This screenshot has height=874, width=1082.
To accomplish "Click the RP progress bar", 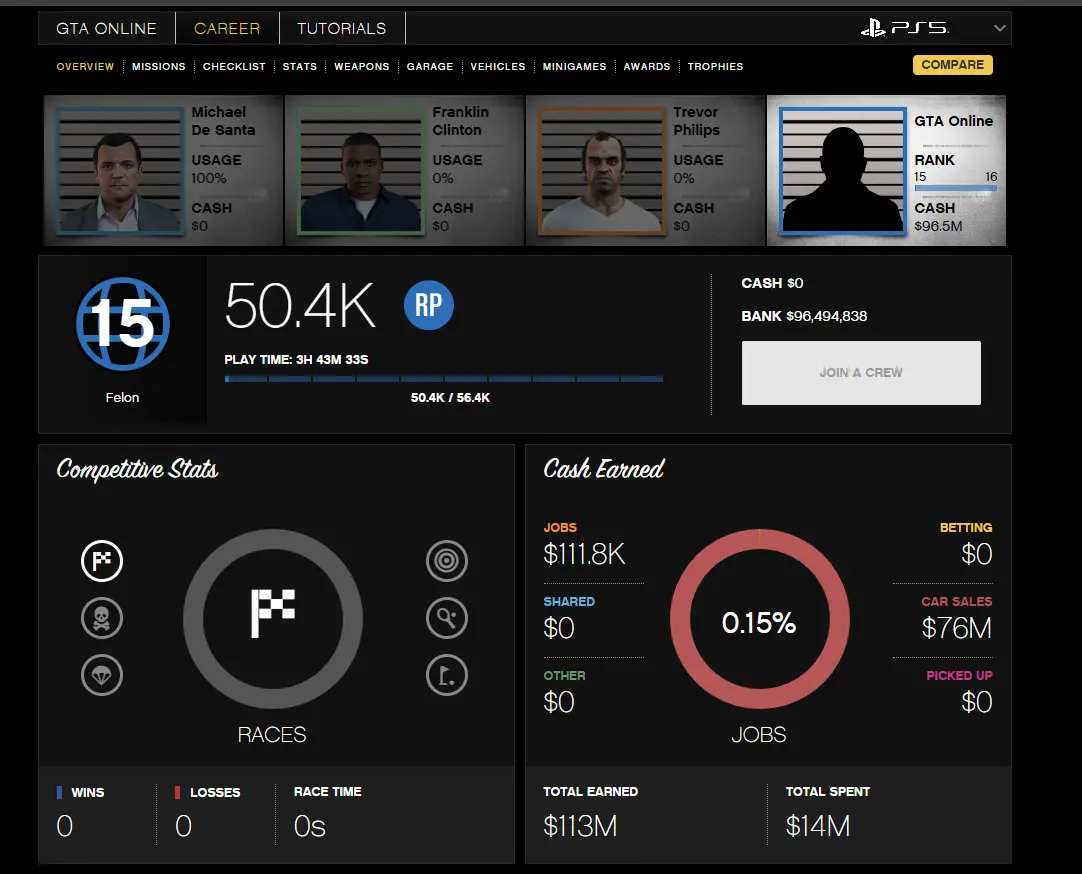I will 444,379.
